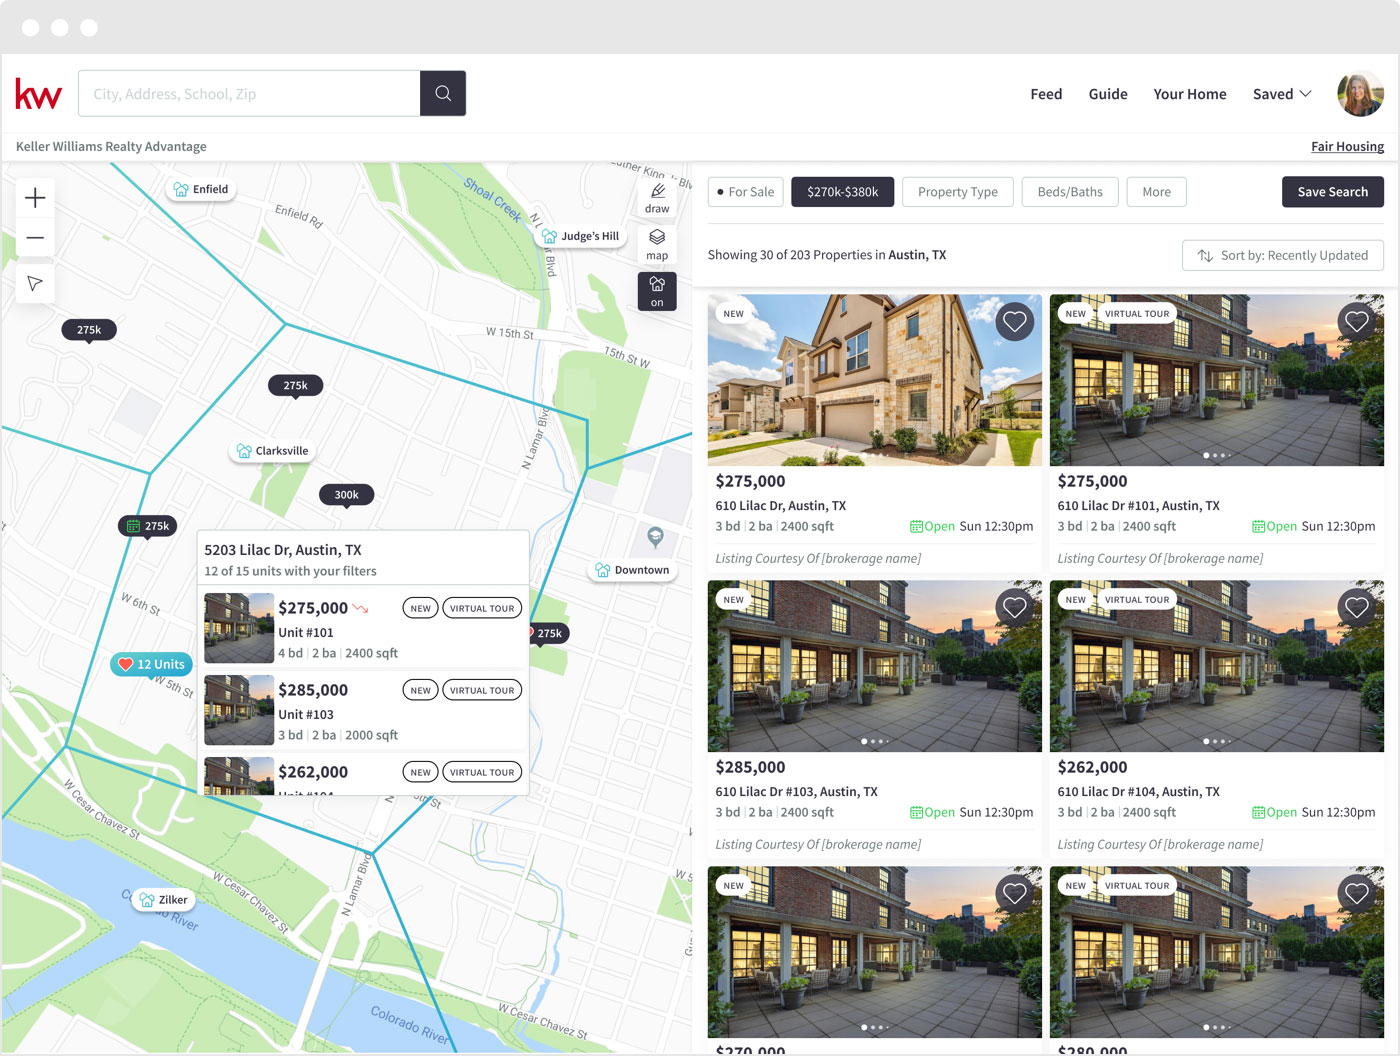1400x1056 pixels.
Task: Open Sort by: Recently Updated dropdown
Action: [1283, 255]
